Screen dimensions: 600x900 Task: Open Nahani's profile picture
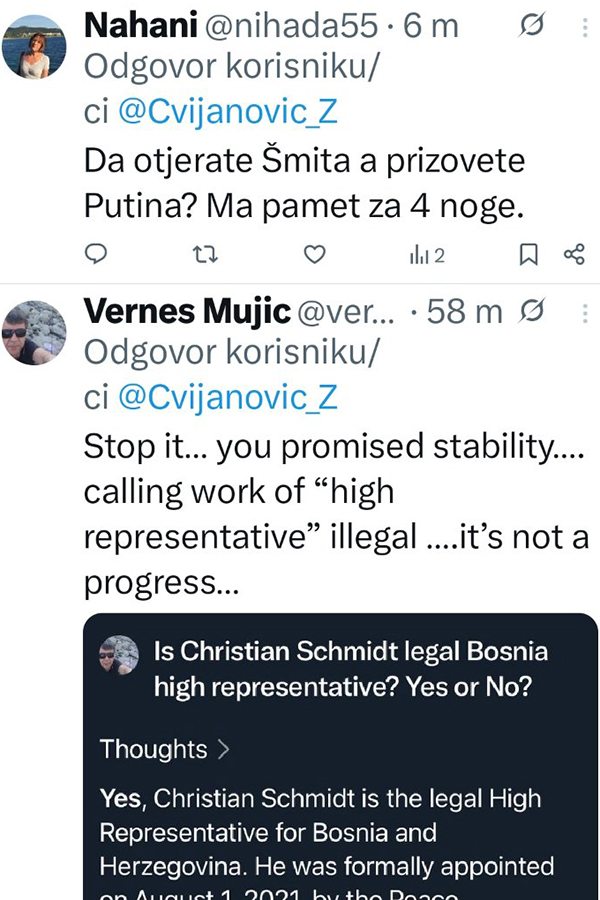pyautogui.click(x=34, y=48)
